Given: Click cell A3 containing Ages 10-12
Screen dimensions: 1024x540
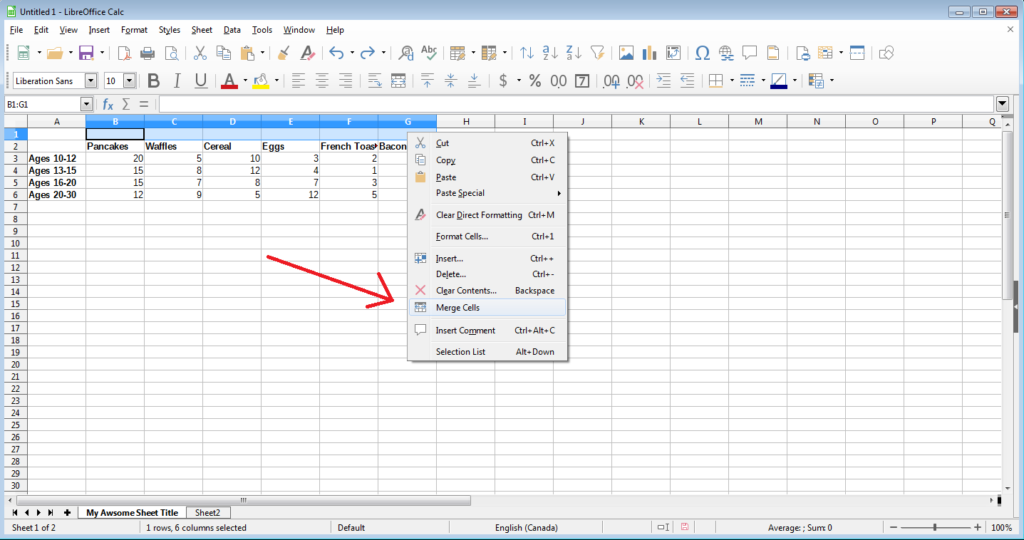Looking at the screenshot, I should [56, 158].
